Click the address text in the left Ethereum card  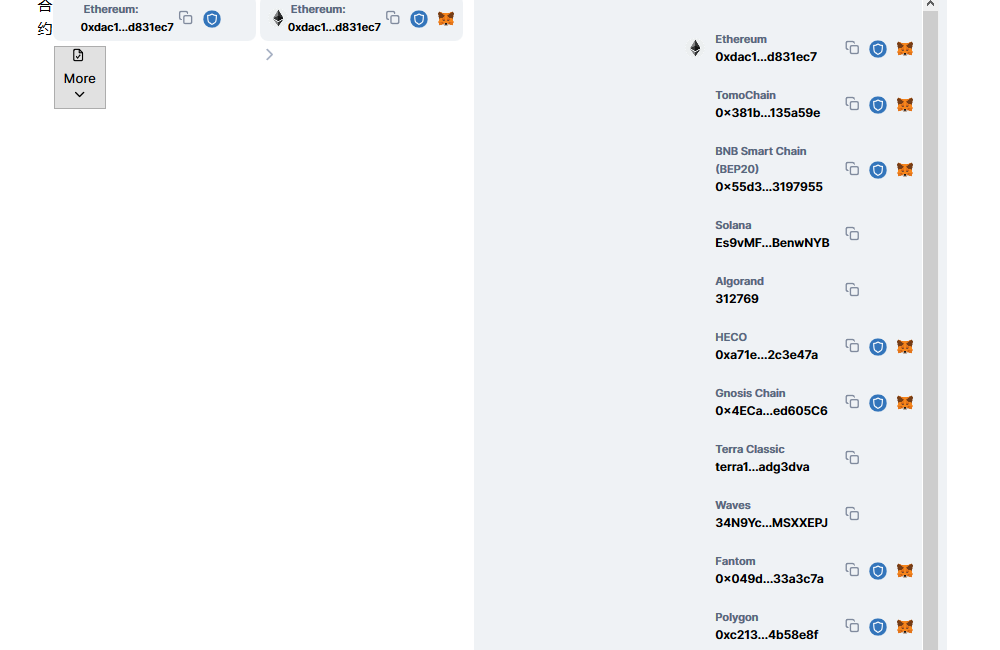pos(127,27)
